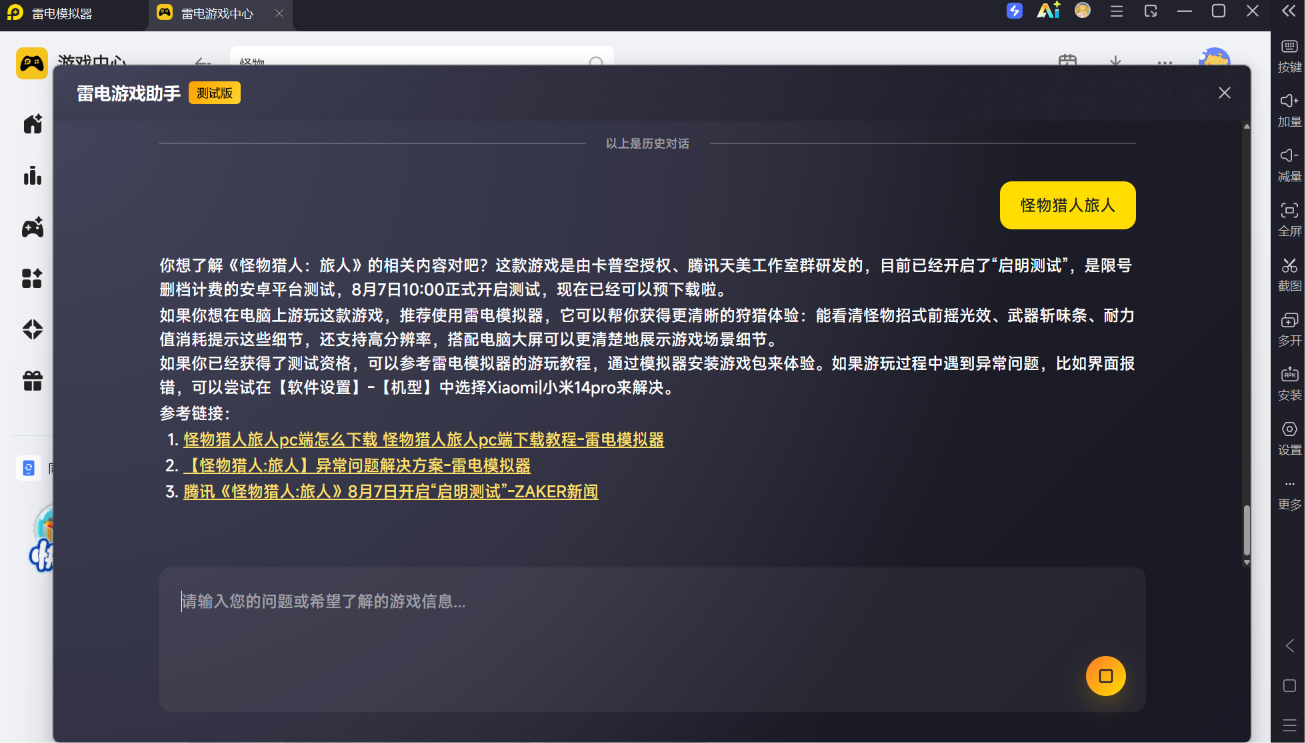This screenshot has height=743, width=1305.
Task: Switch to 雷电模拟器 tab
Action: 73,14
